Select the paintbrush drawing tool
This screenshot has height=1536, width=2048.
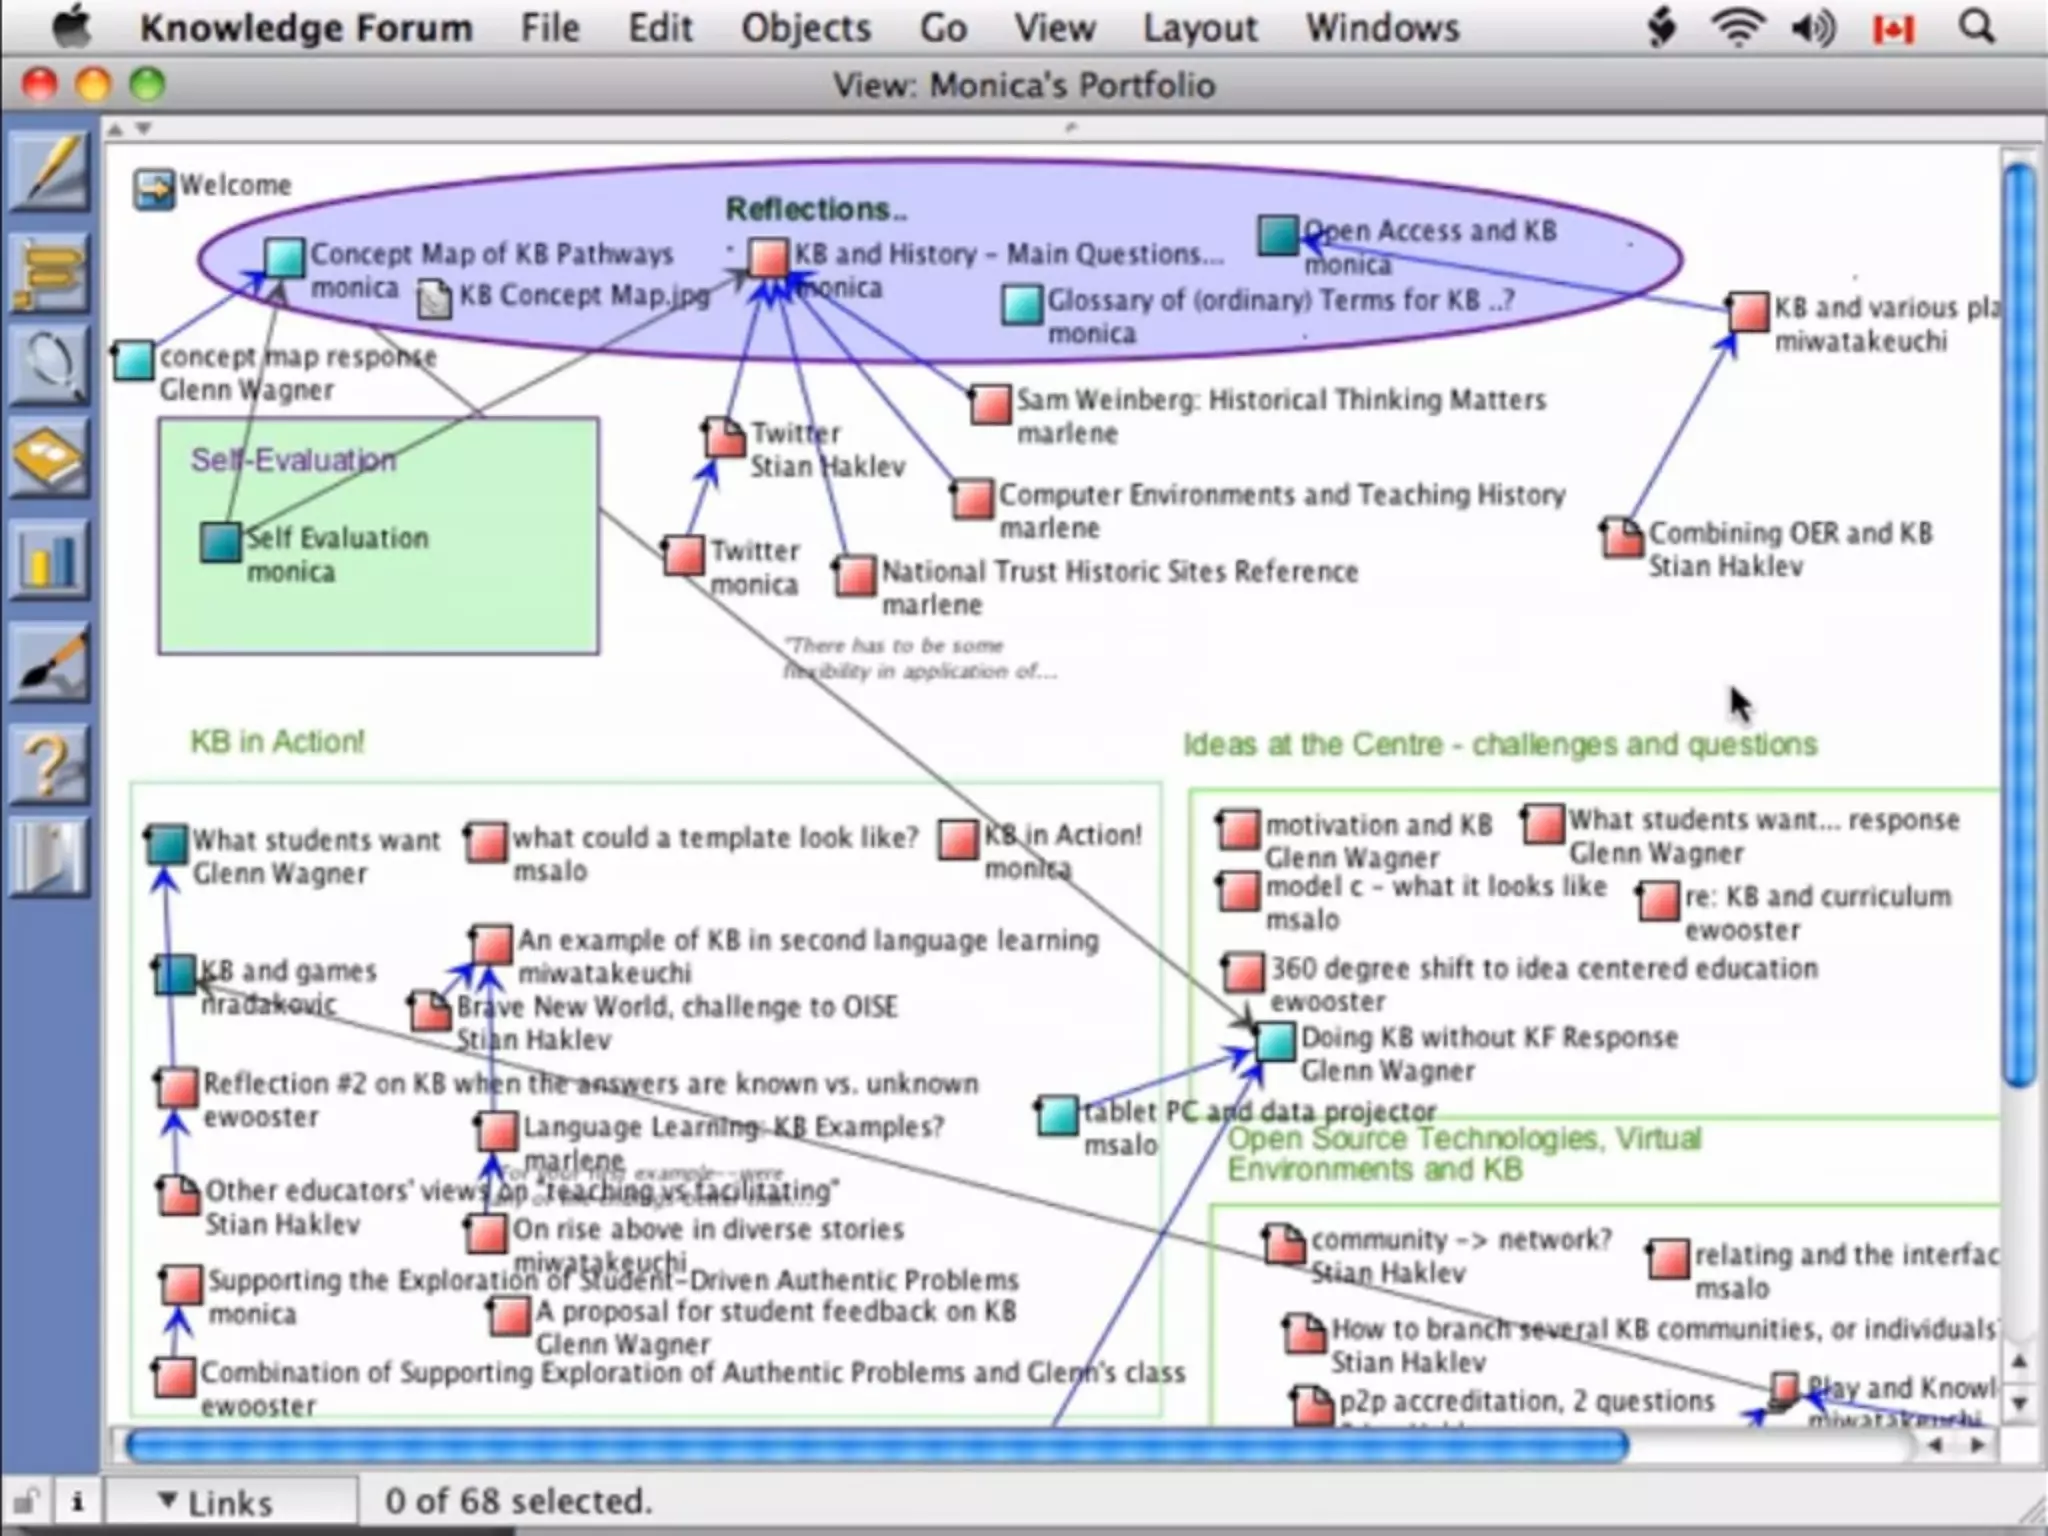pyautogui.click(x=50, y=663)
